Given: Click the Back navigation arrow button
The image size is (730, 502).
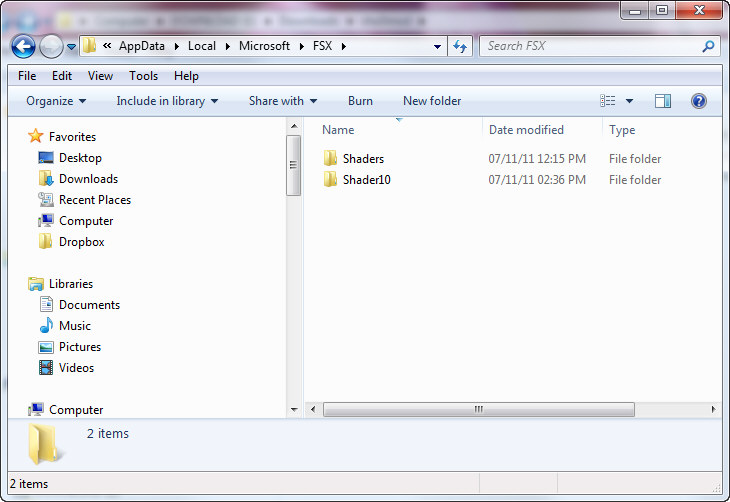Looking at the screenshot, I should [x=23, y=46].
